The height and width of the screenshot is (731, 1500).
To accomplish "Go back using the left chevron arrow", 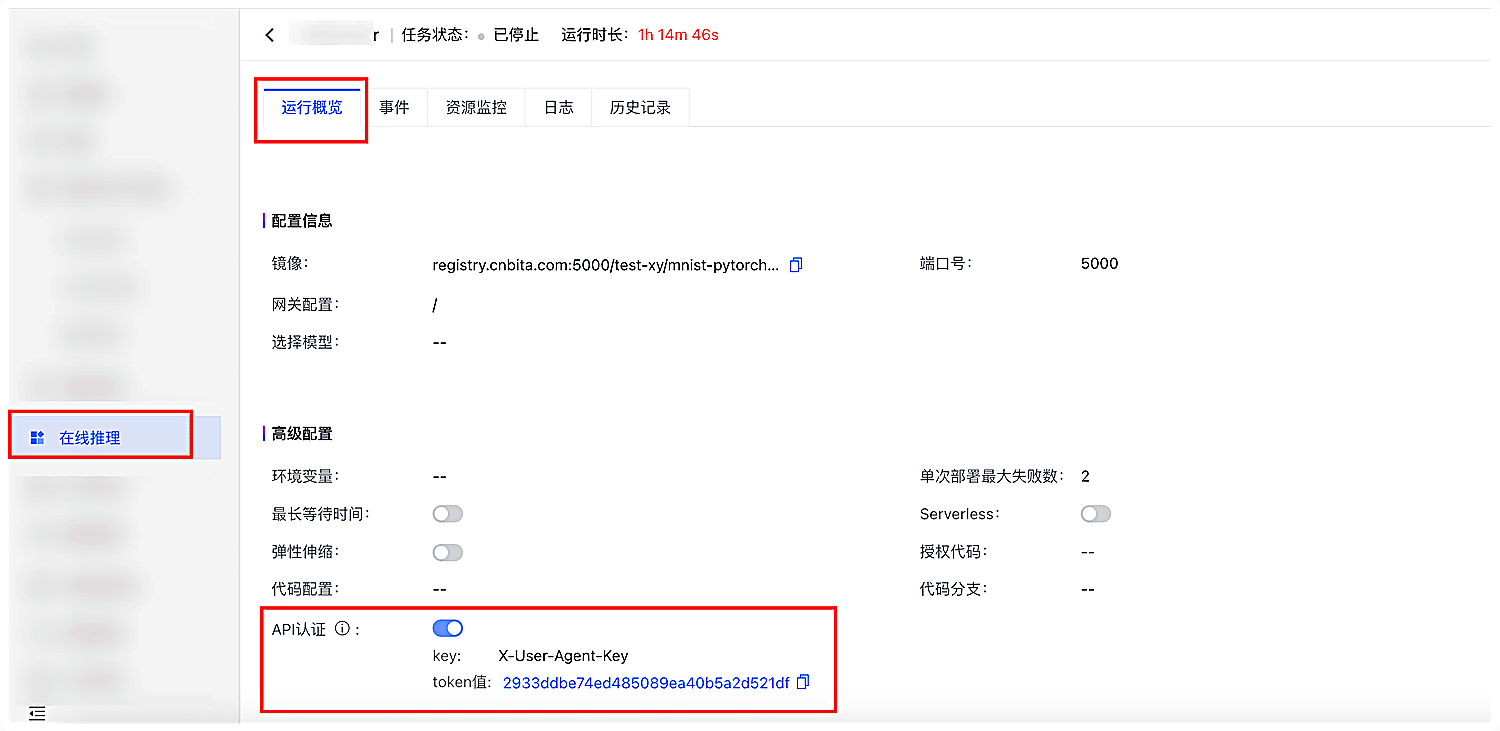I will 269,35.
